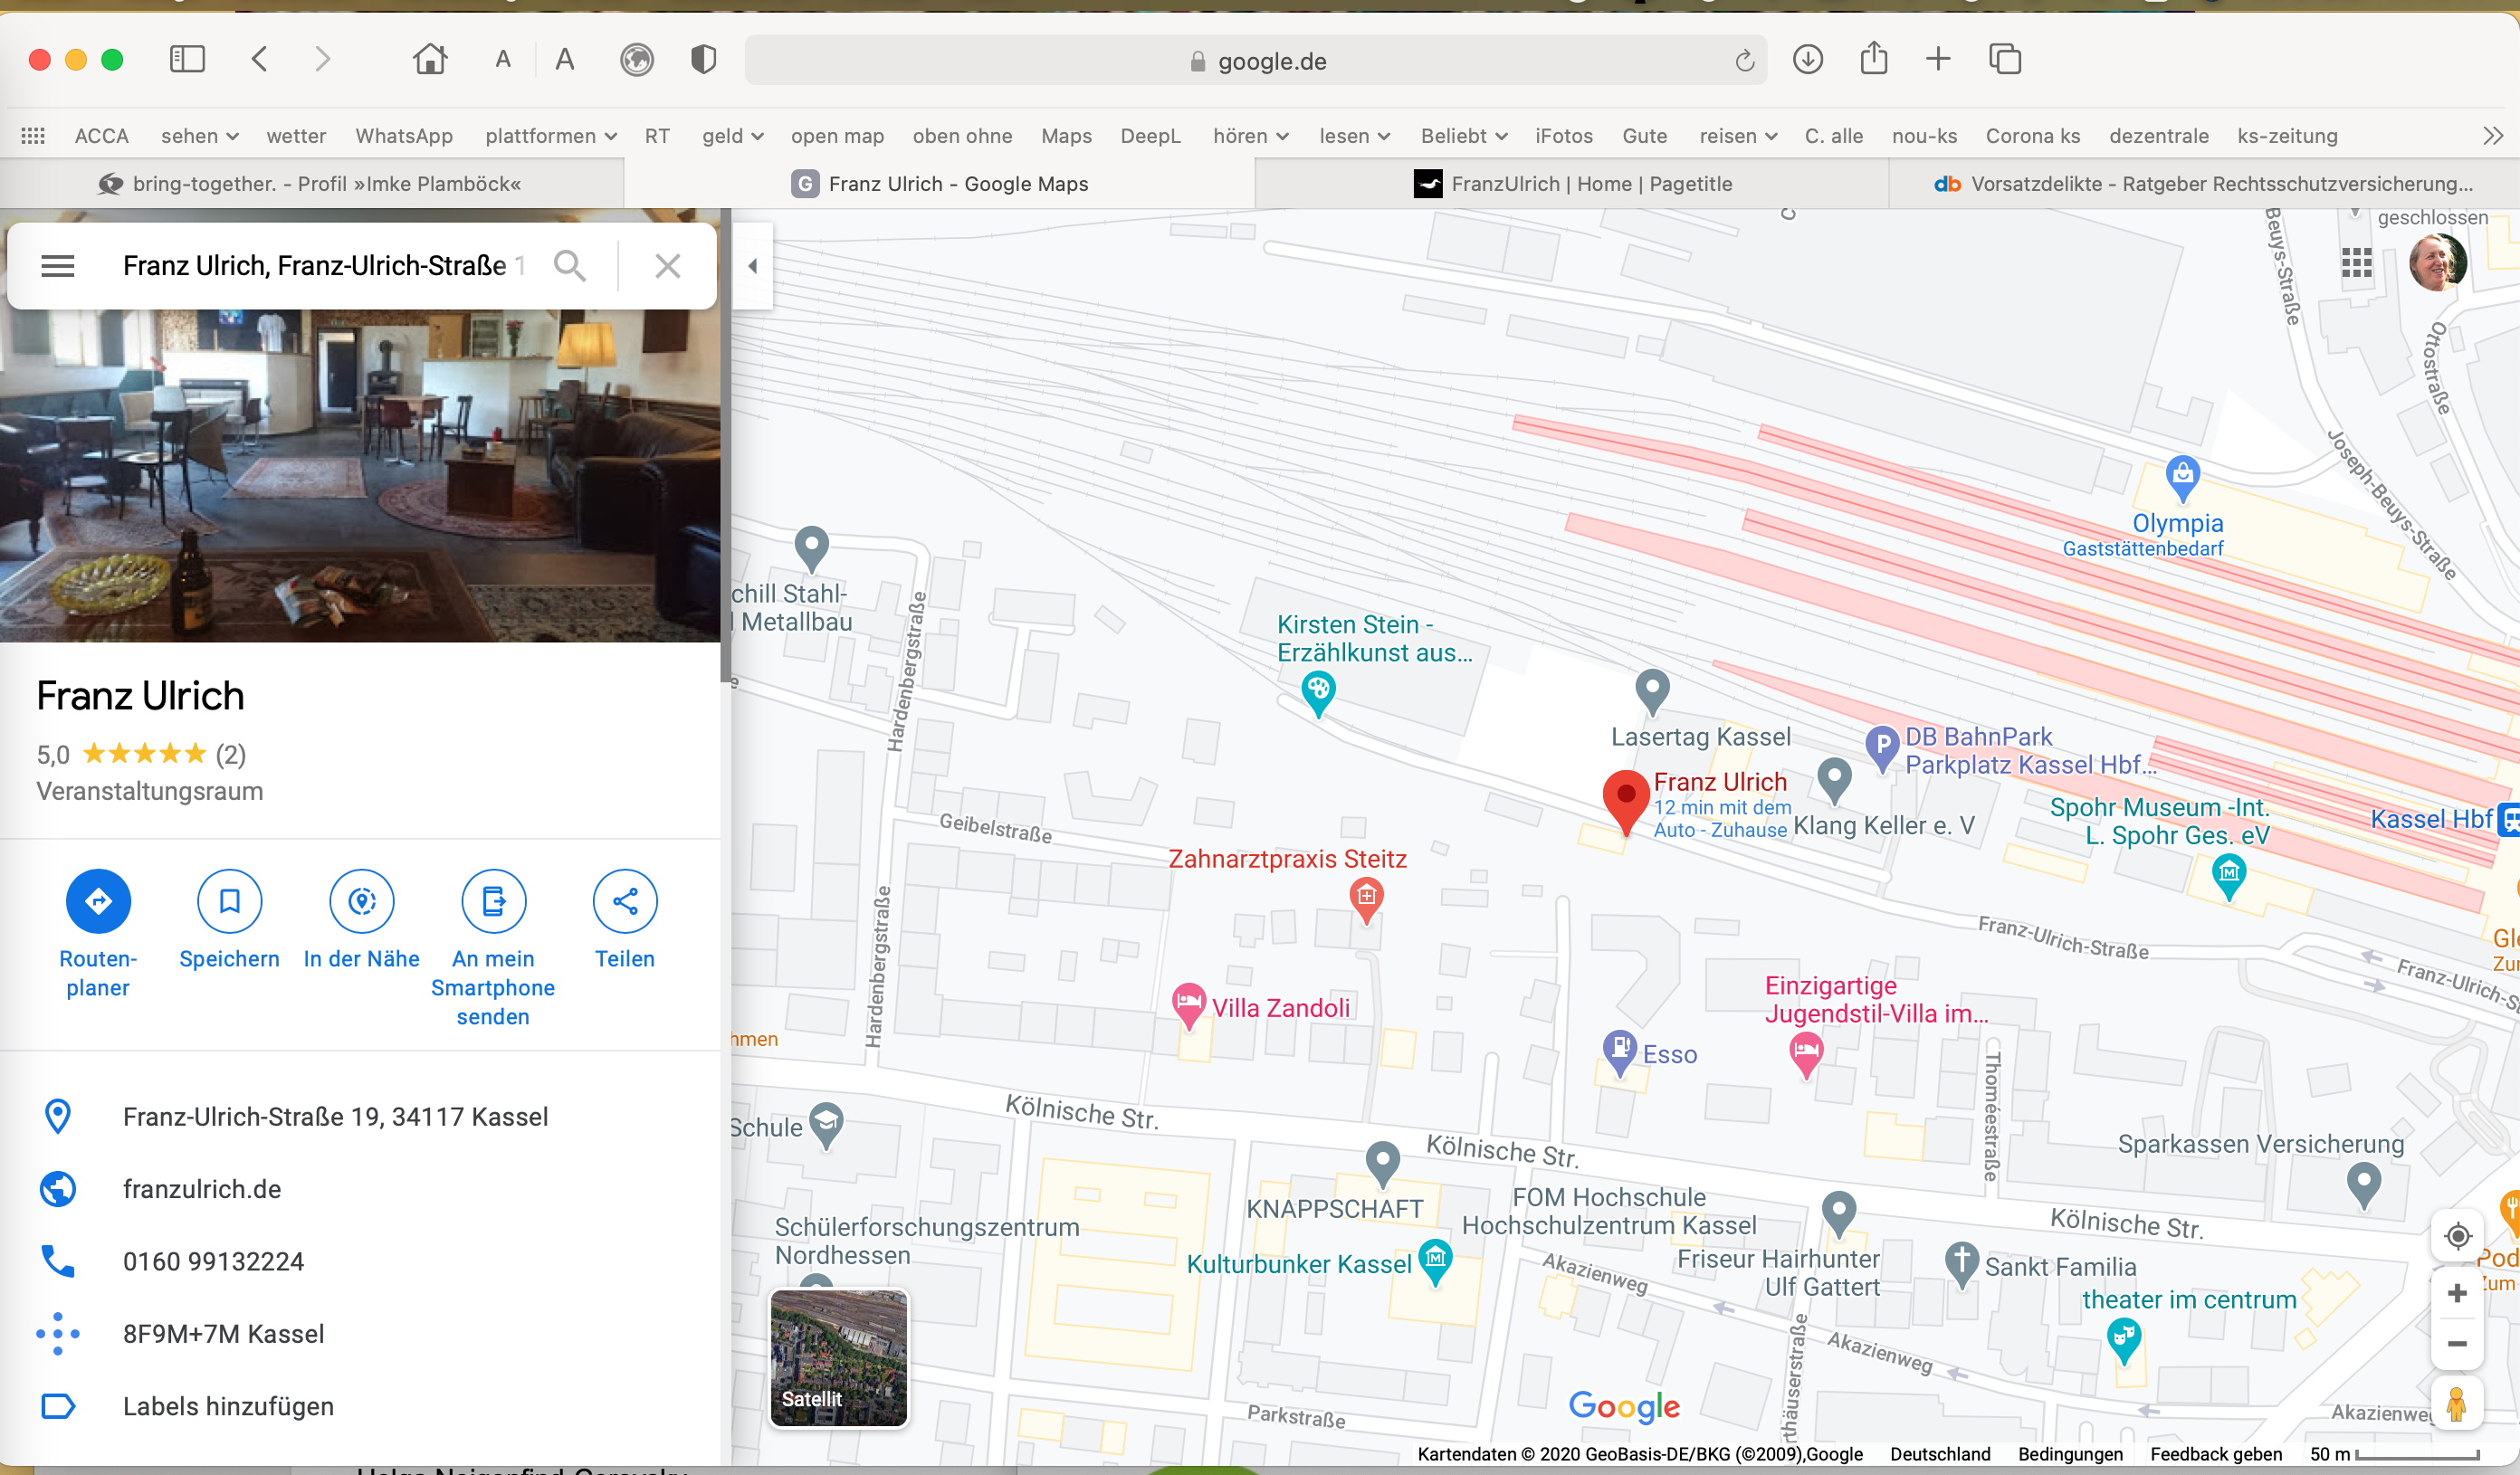
Task: Expand sehen bookmarks folder
Action: click(199, 136)
